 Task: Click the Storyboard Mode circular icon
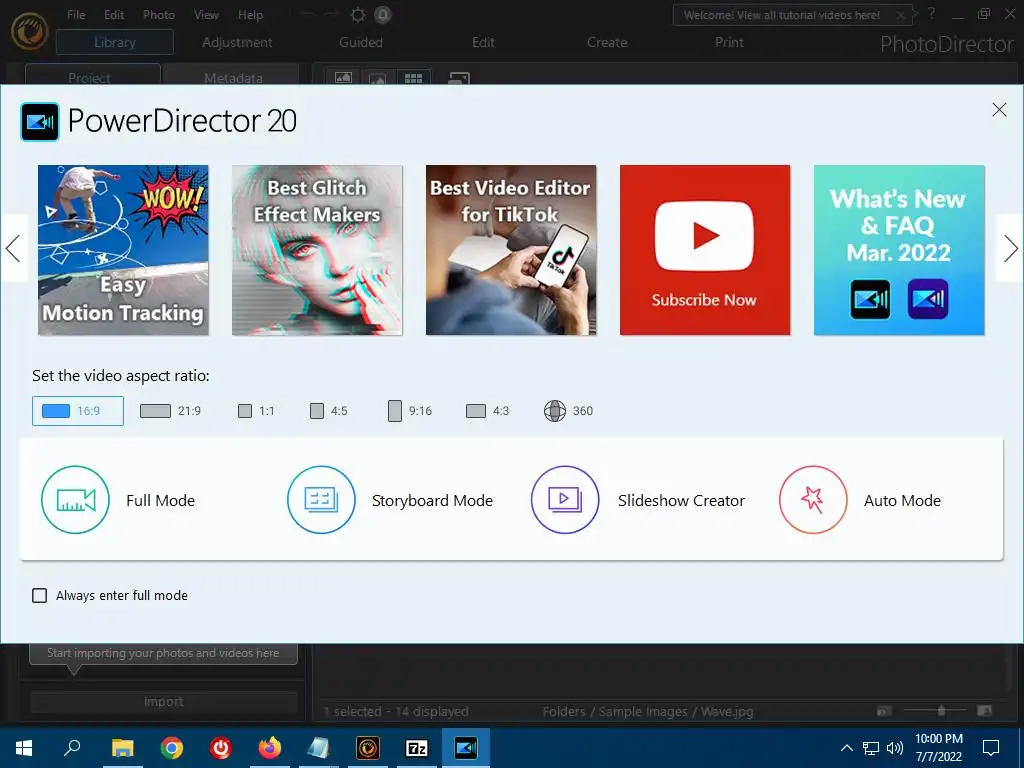[x=321, y=500]
